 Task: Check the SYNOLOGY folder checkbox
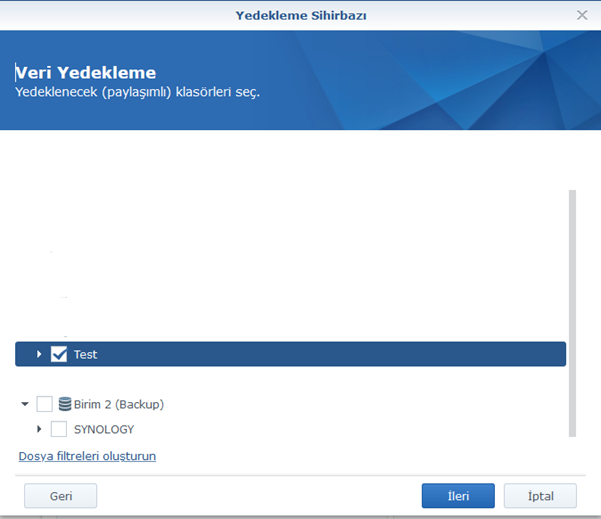coord(59,429)
